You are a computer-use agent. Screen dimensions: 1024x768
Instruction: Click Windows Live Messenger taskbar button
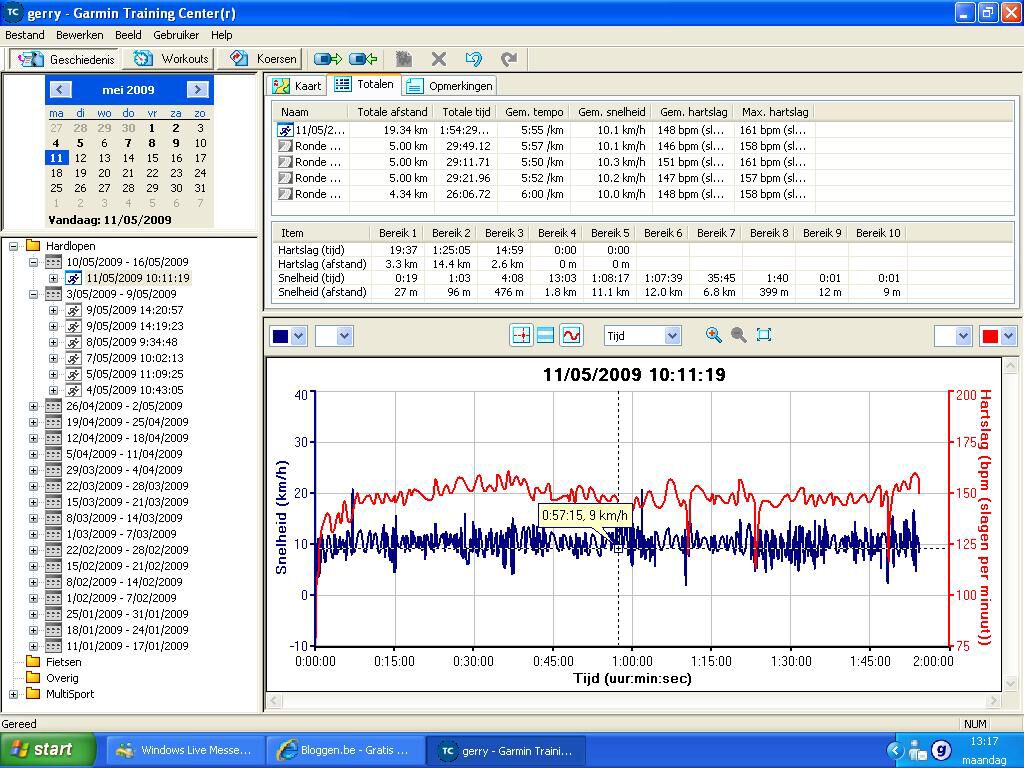click(185, 750)
